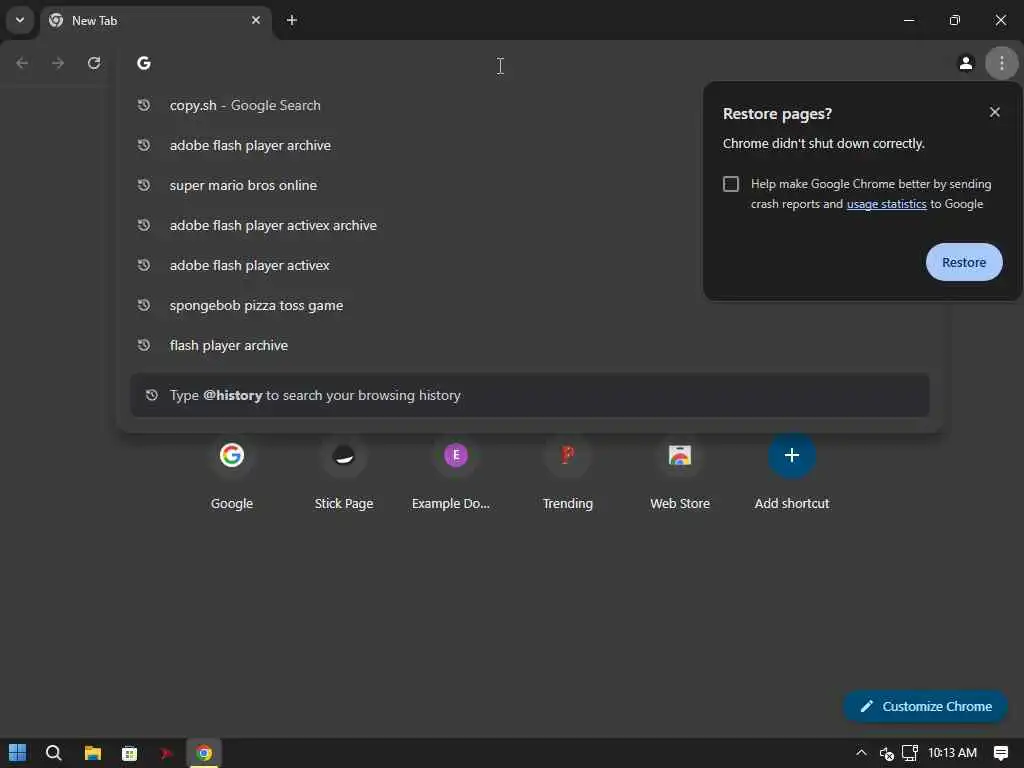The width and height of the screenshot is (1024, 768).
Task: Click the Chrome taskbar icon
Action: (x=204, y=753)
